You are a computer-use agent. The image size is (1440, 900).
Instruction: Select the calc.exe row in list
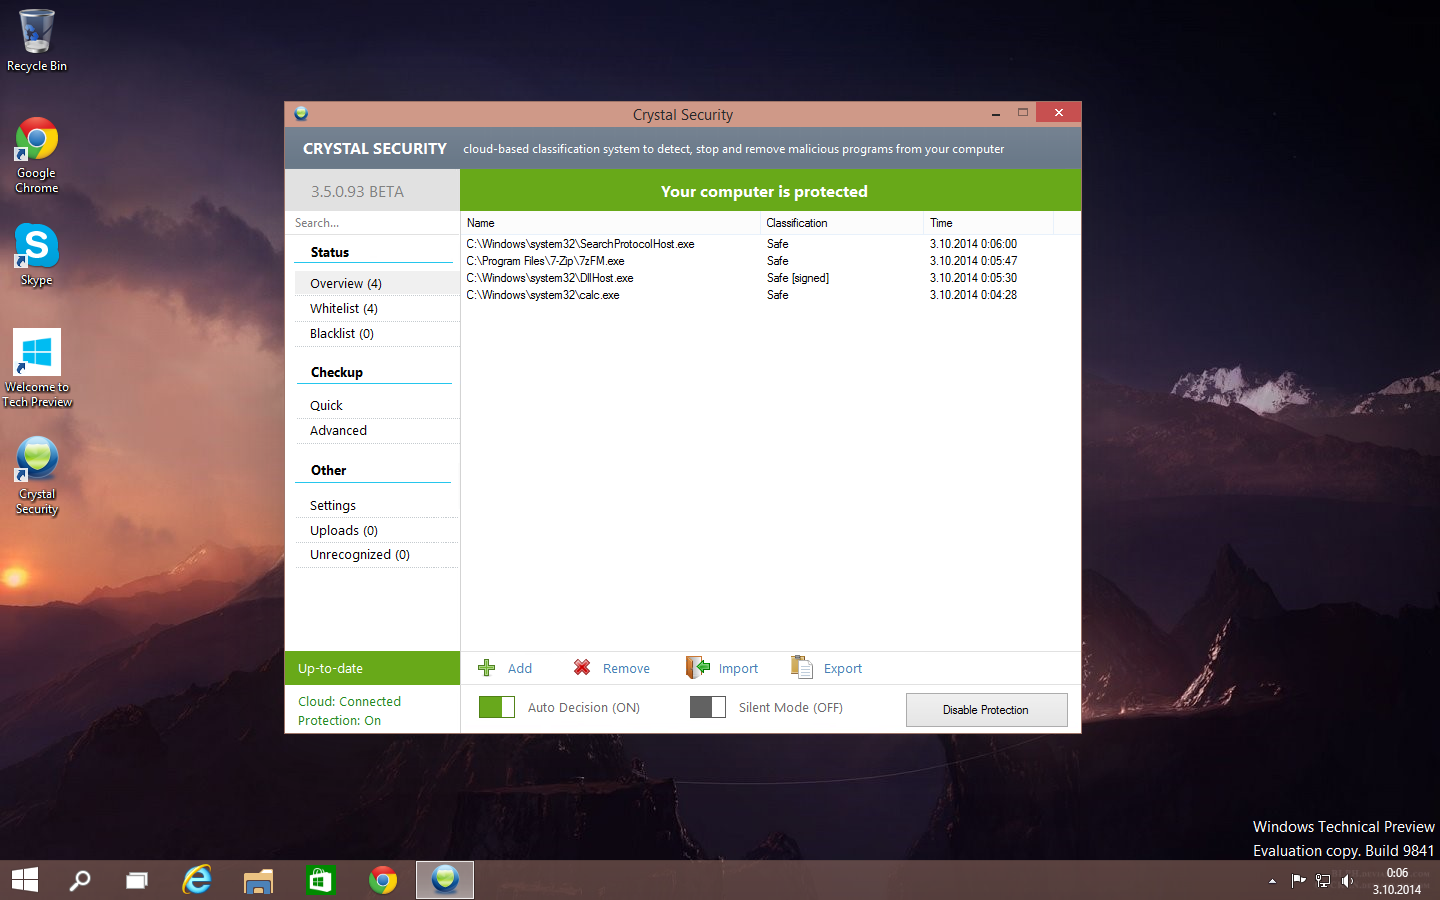click(543, 295)
